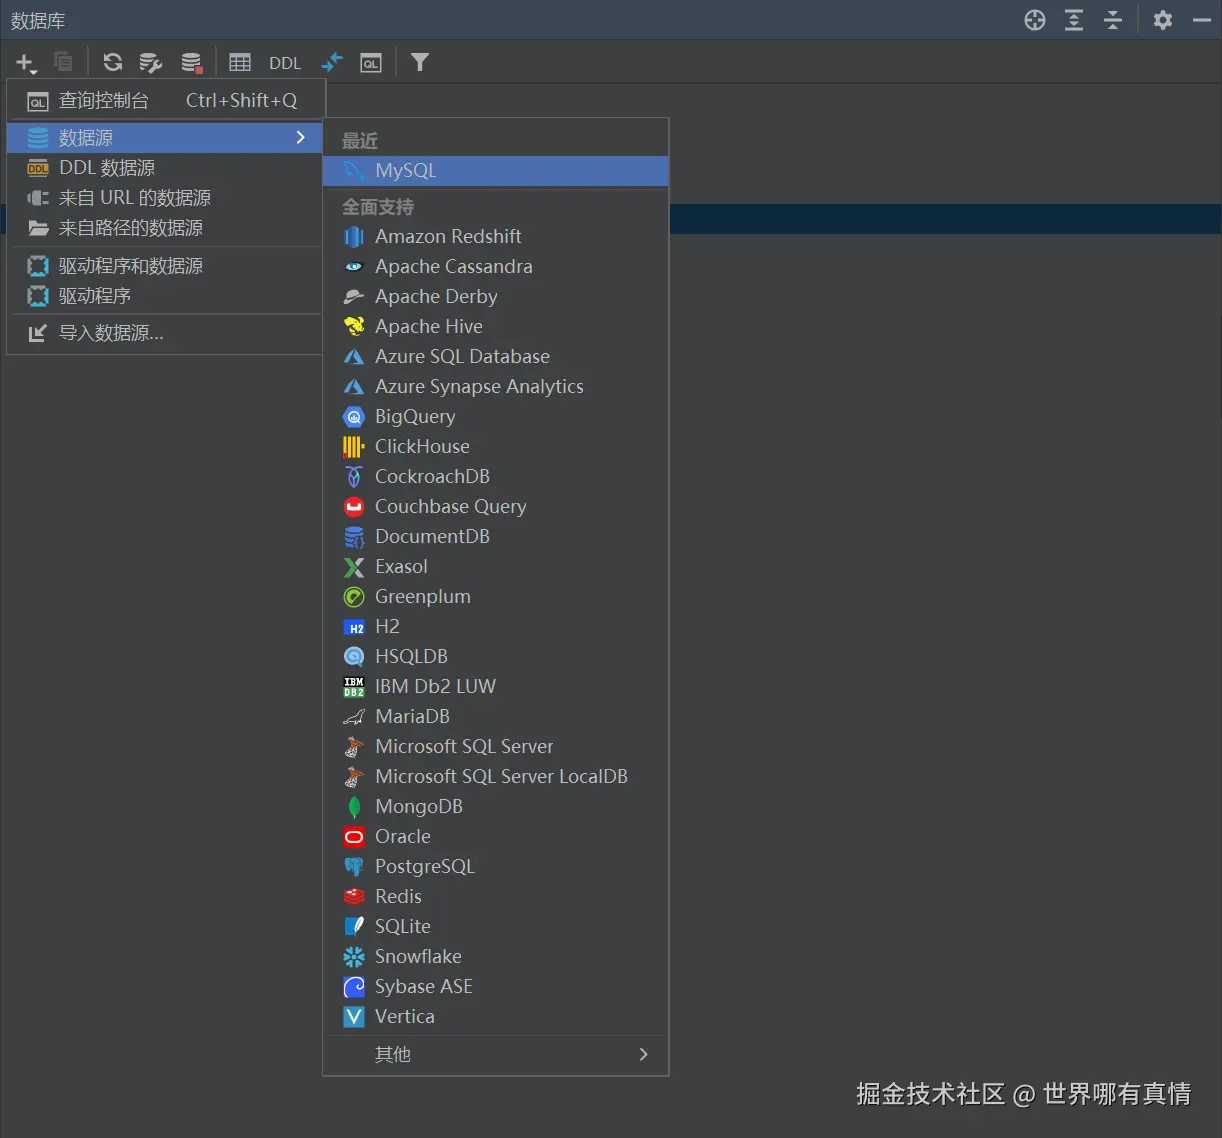
Task: Select Apache Hive data source
Action: point(496,326)
